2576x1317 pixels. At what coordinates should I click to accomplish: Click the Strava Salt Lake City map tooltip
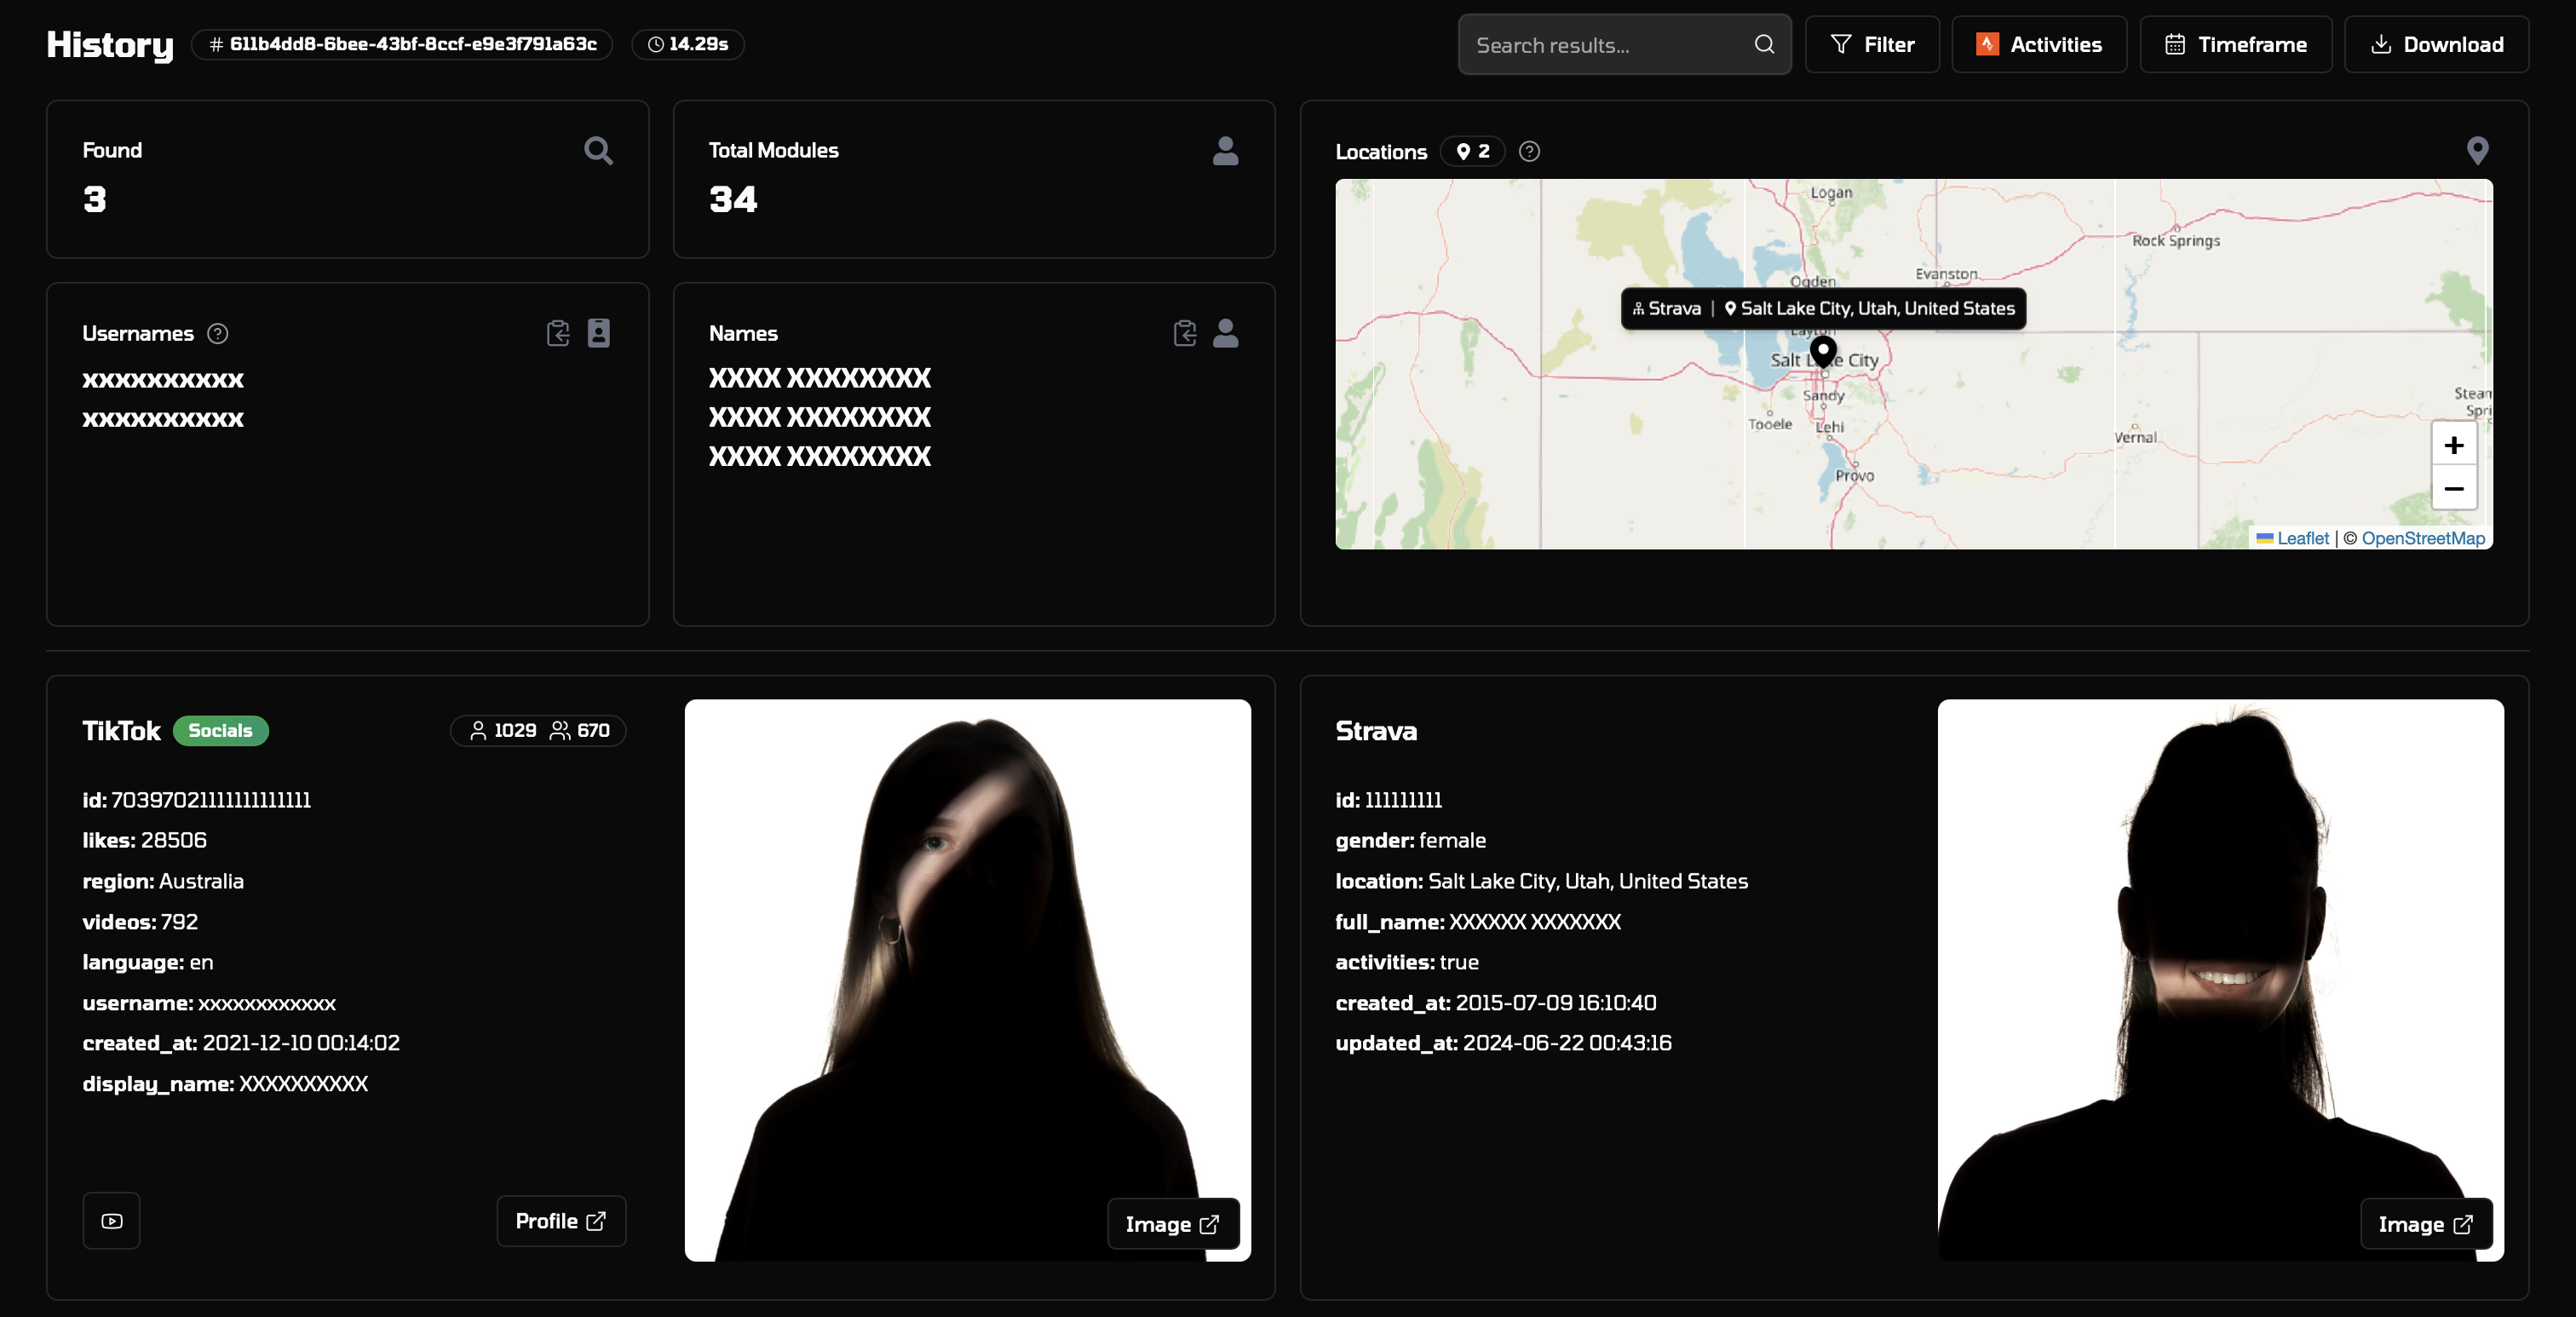(x=1823, y=308)
